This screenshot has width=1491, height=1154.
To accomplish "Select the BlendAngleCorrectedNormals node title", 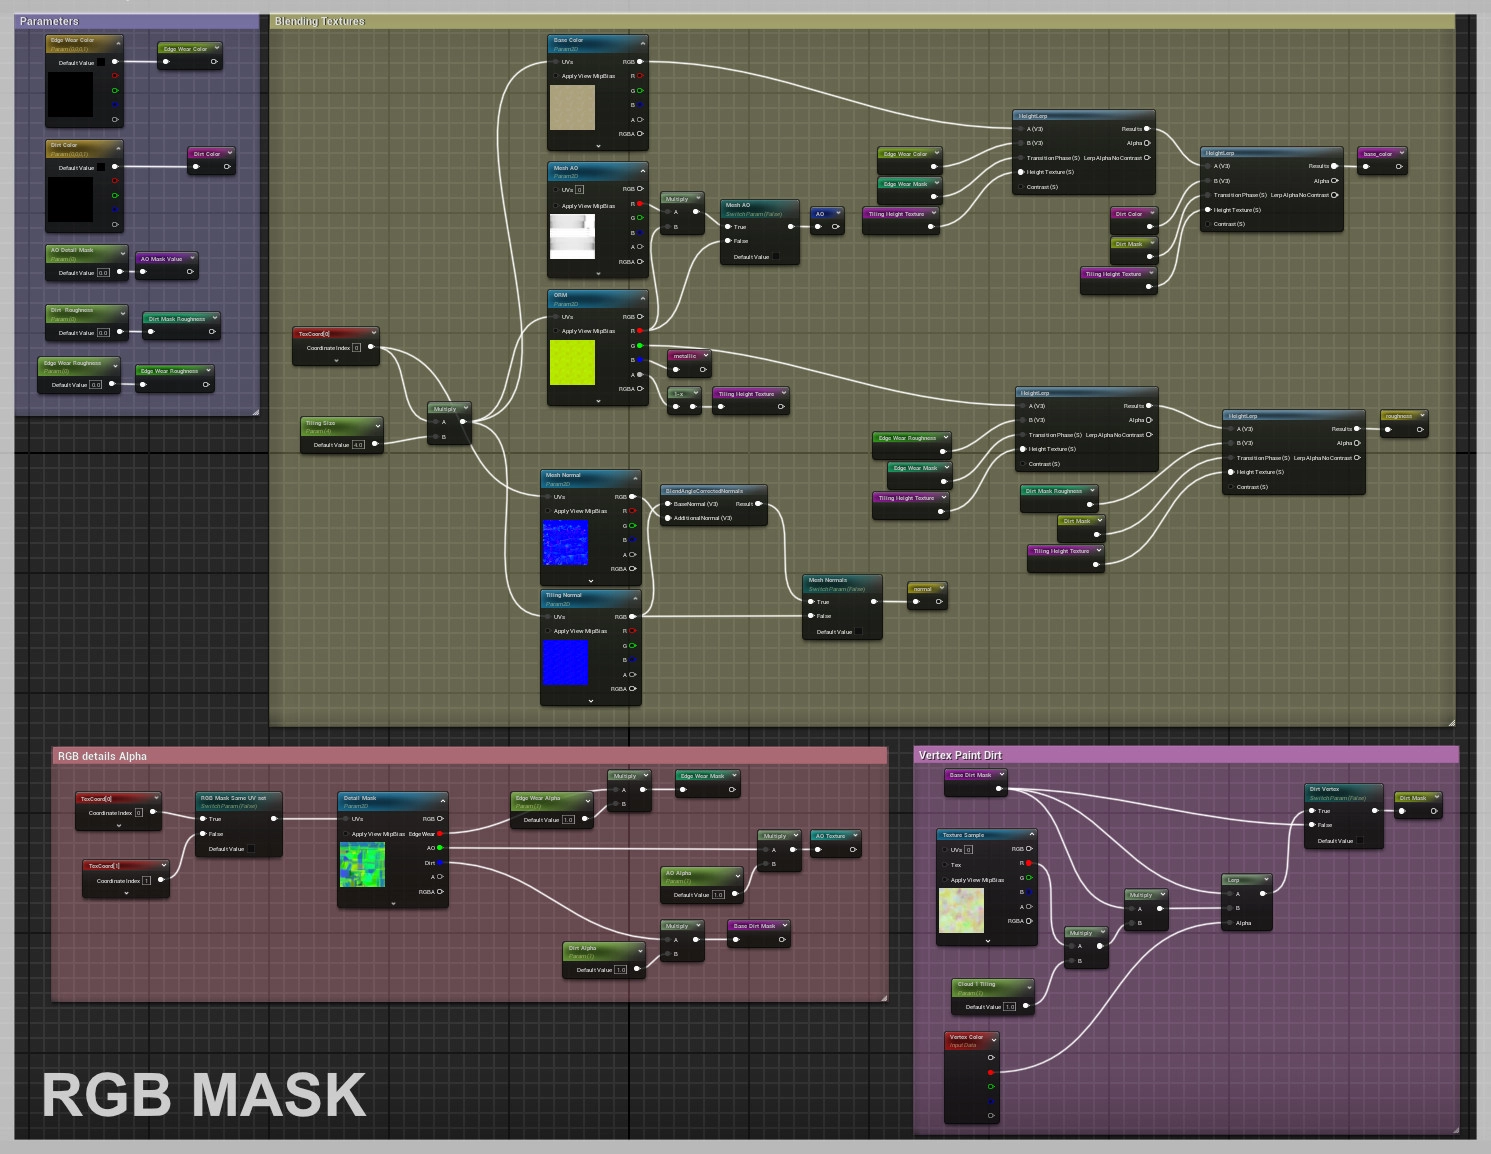I will (704, 491).
